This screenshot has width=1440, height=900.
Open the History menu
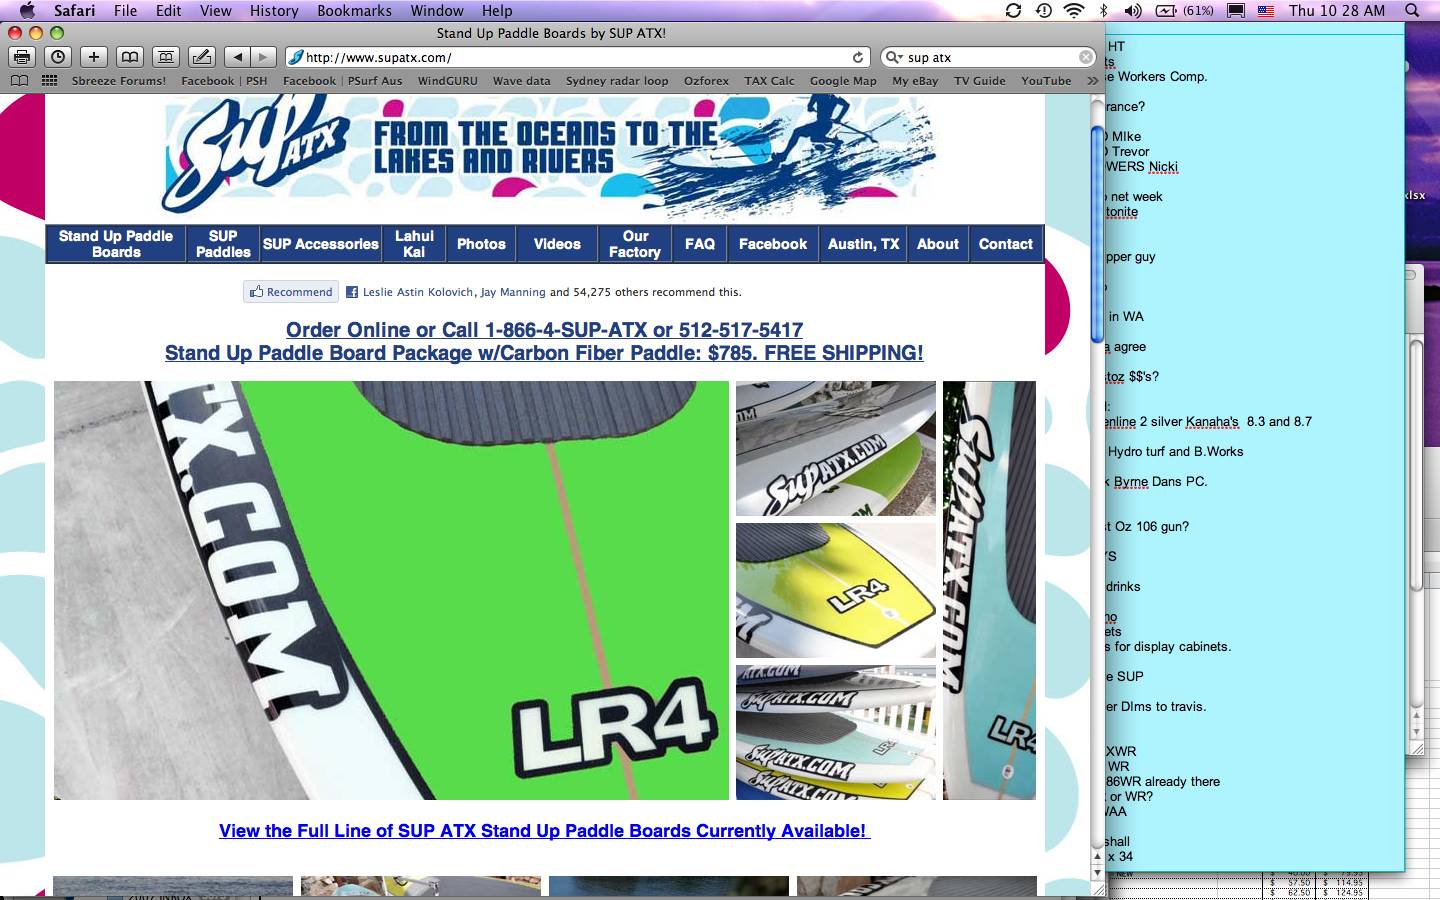(x=273, y=11)
